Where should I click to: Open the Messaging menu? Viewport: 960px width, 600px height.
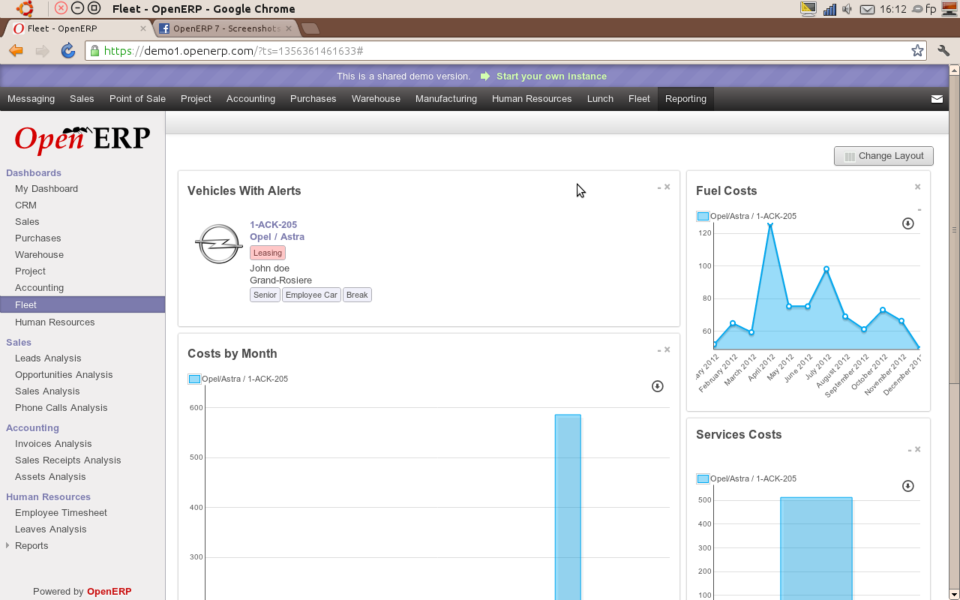click(31, 99)
